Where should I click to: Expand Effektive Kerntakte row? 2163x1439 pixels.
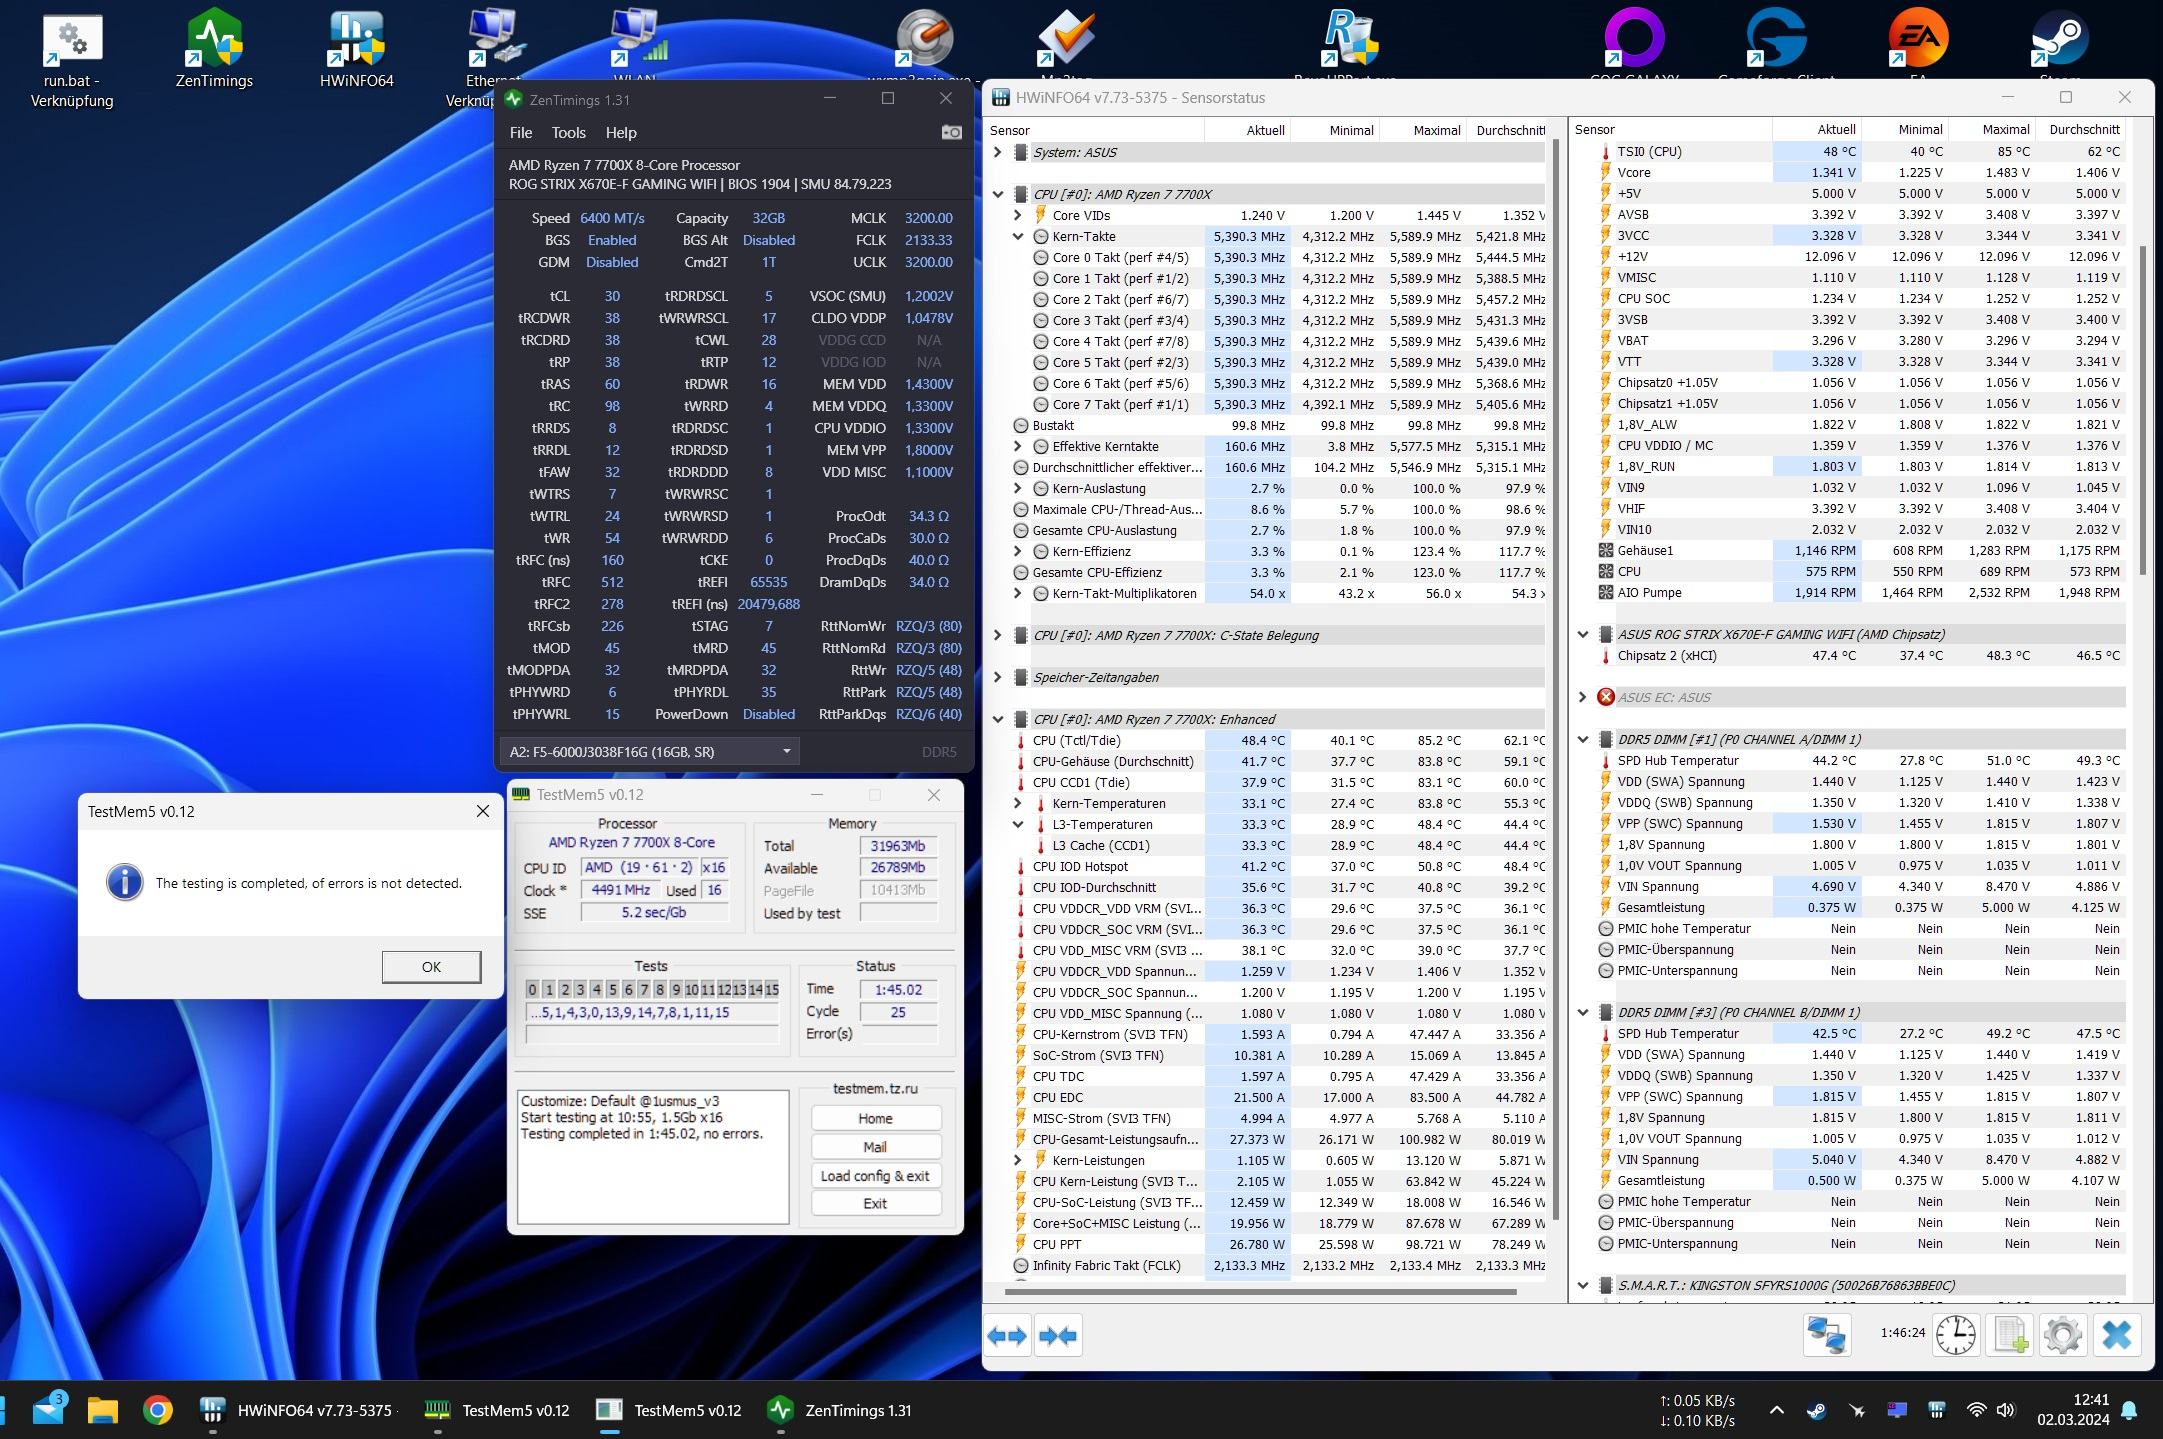pos(1018,446)
